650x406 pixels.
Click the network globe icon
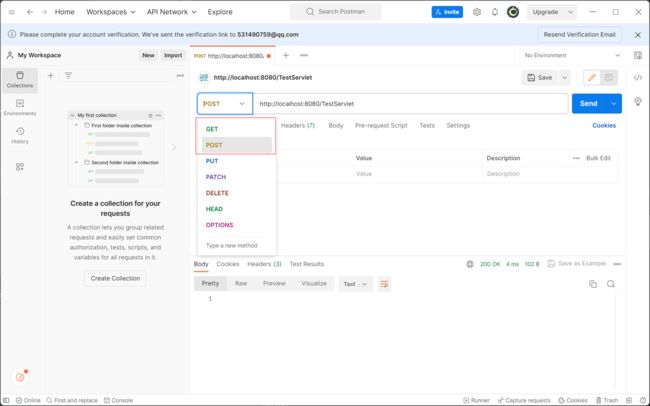coord(470,264)
